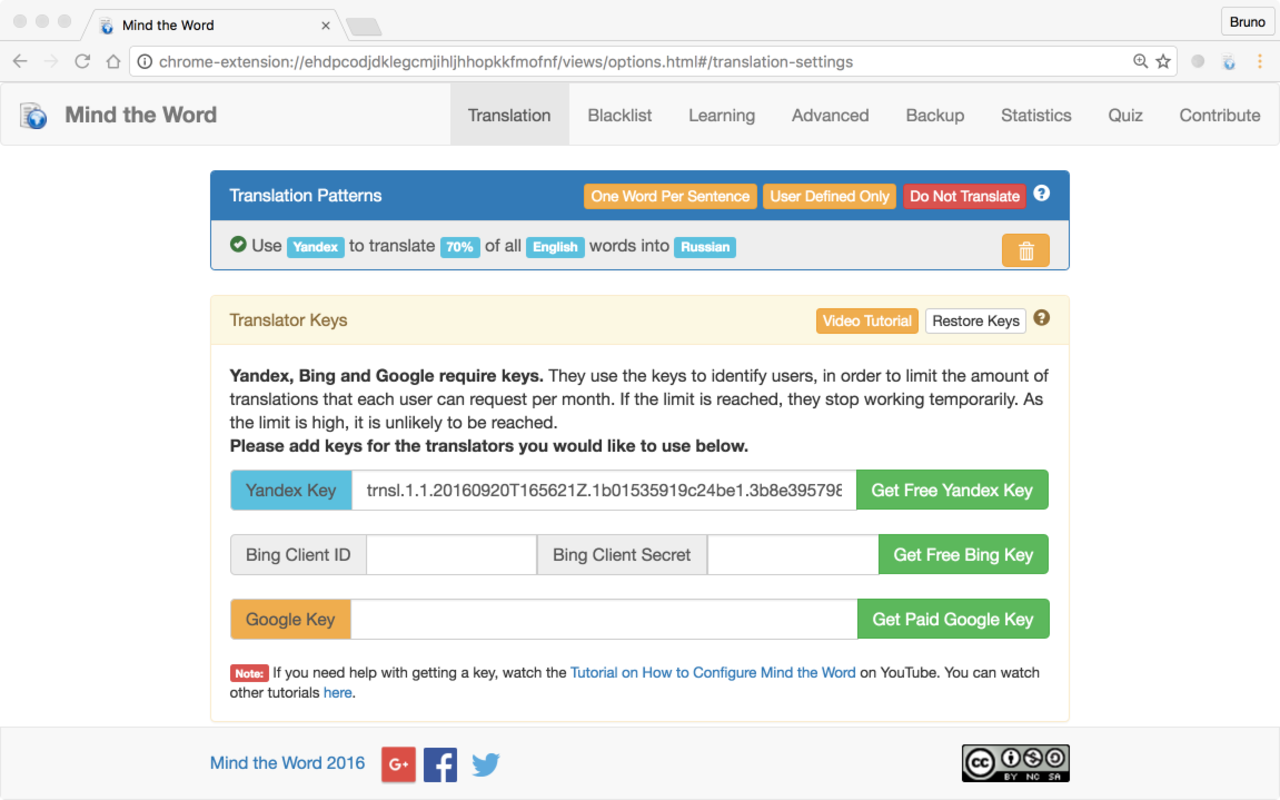Open the Statistics tab
1280x800 pixels.
pyautogui.click(x=1035, y=115)
